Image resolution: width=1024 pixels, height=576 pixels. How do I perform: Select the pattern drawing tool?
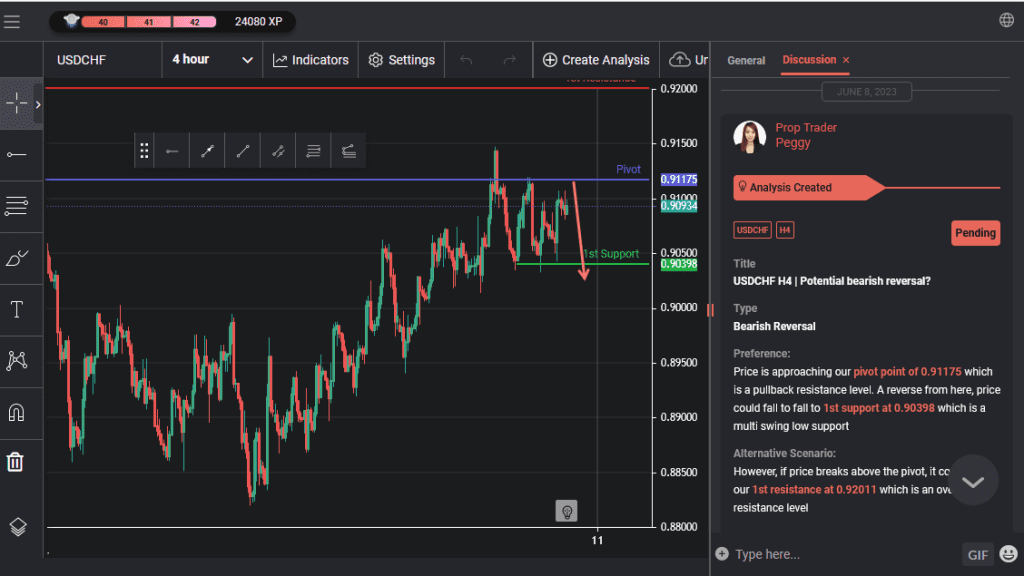[x=17, y=360]
